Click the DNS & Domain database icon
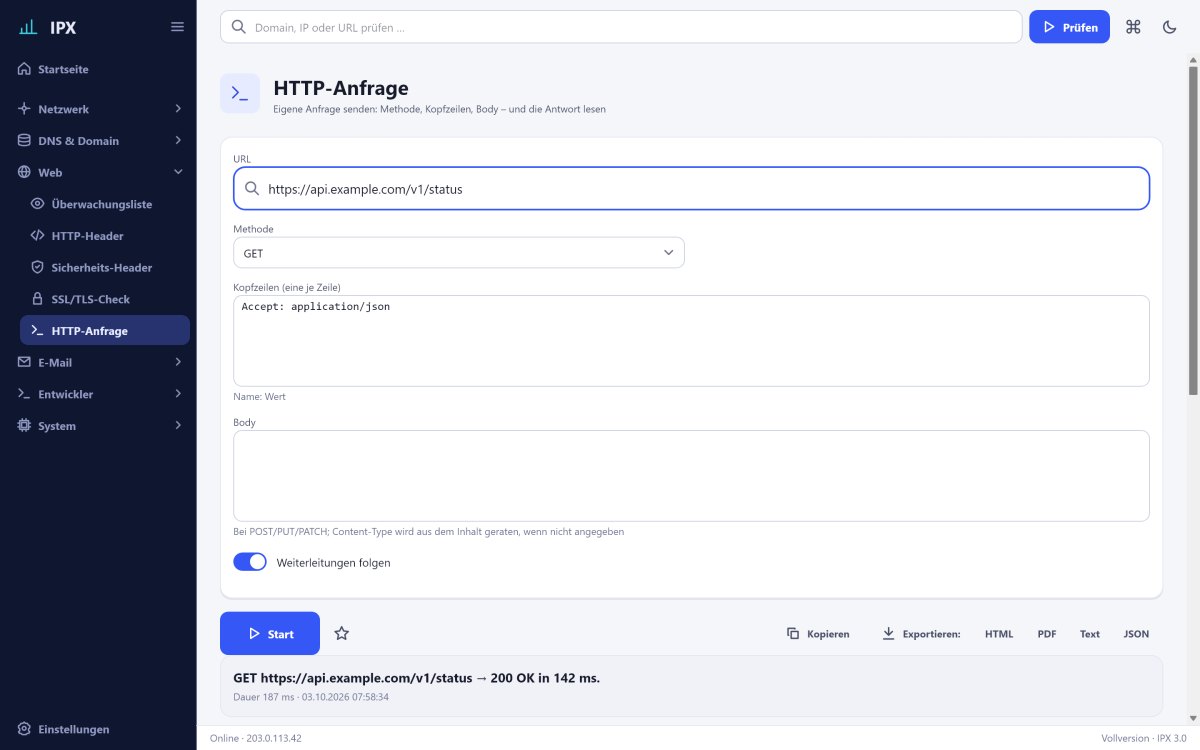Image resolution: width=1200 pixels, height=750 pixels. 25,141
